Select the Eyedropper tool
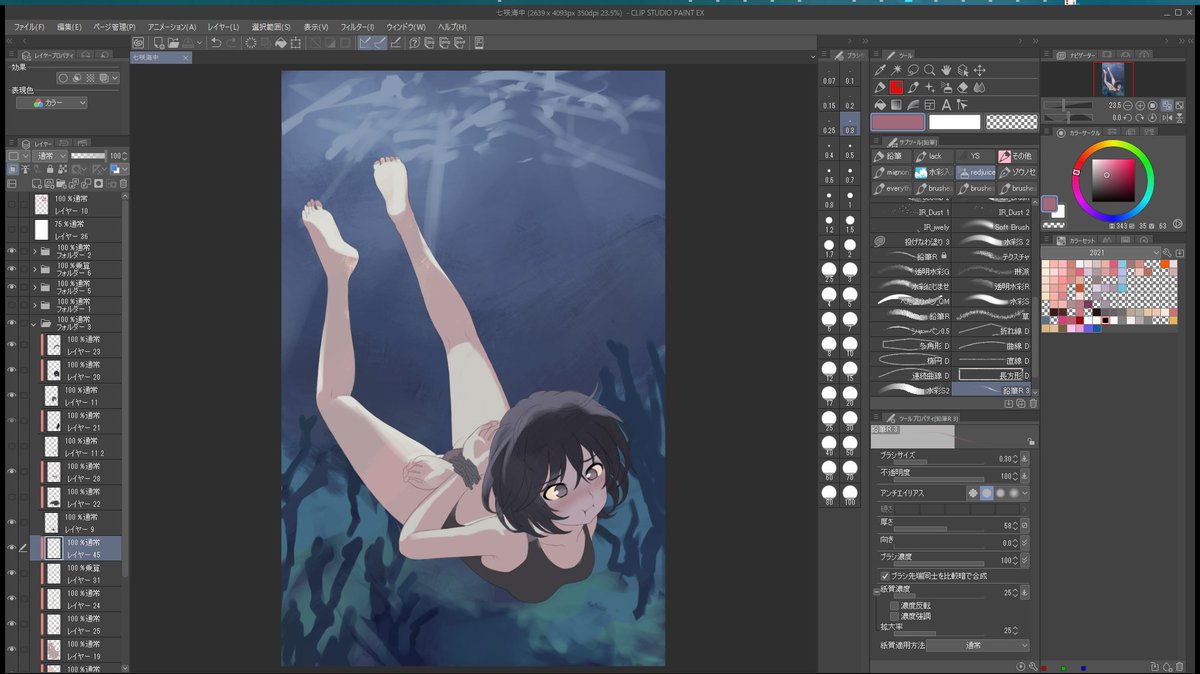1200x674 pixels. coord(880,70)
